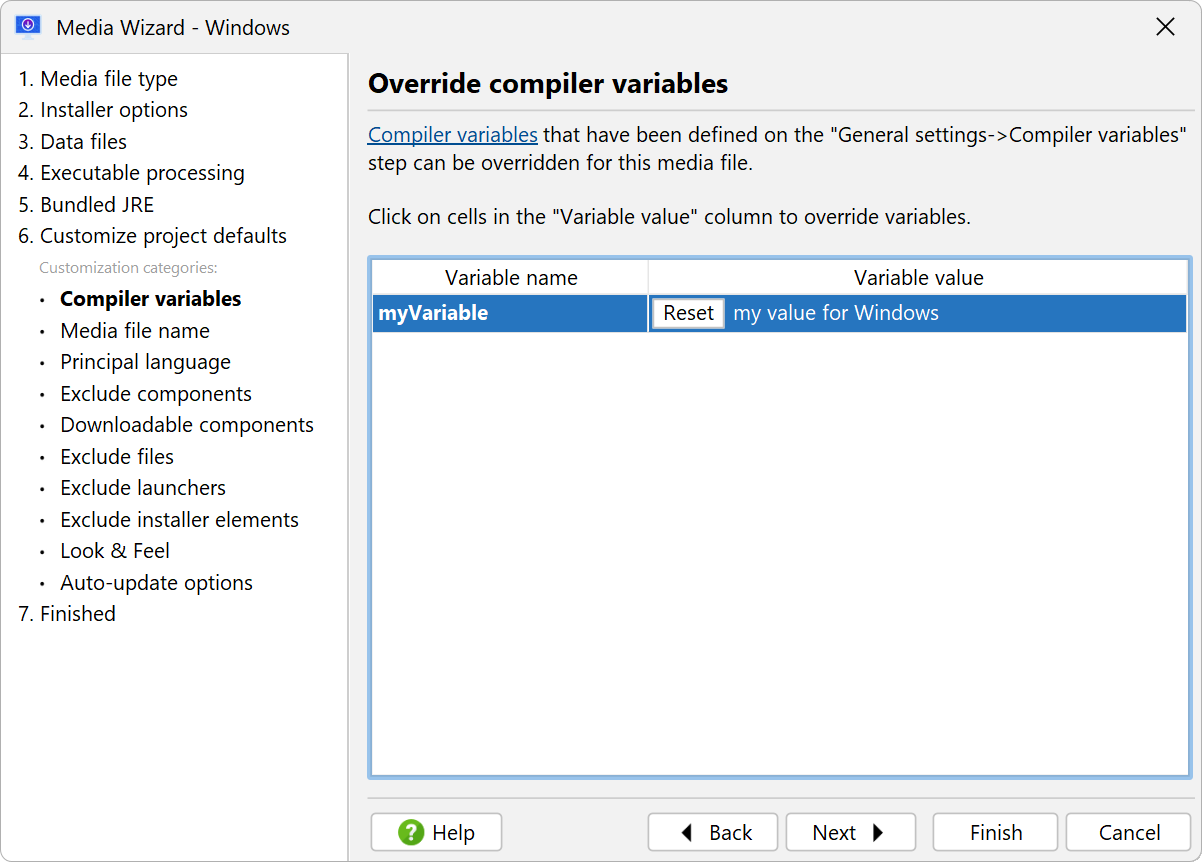Go to Look & Feel category

(x=115, y=551)
